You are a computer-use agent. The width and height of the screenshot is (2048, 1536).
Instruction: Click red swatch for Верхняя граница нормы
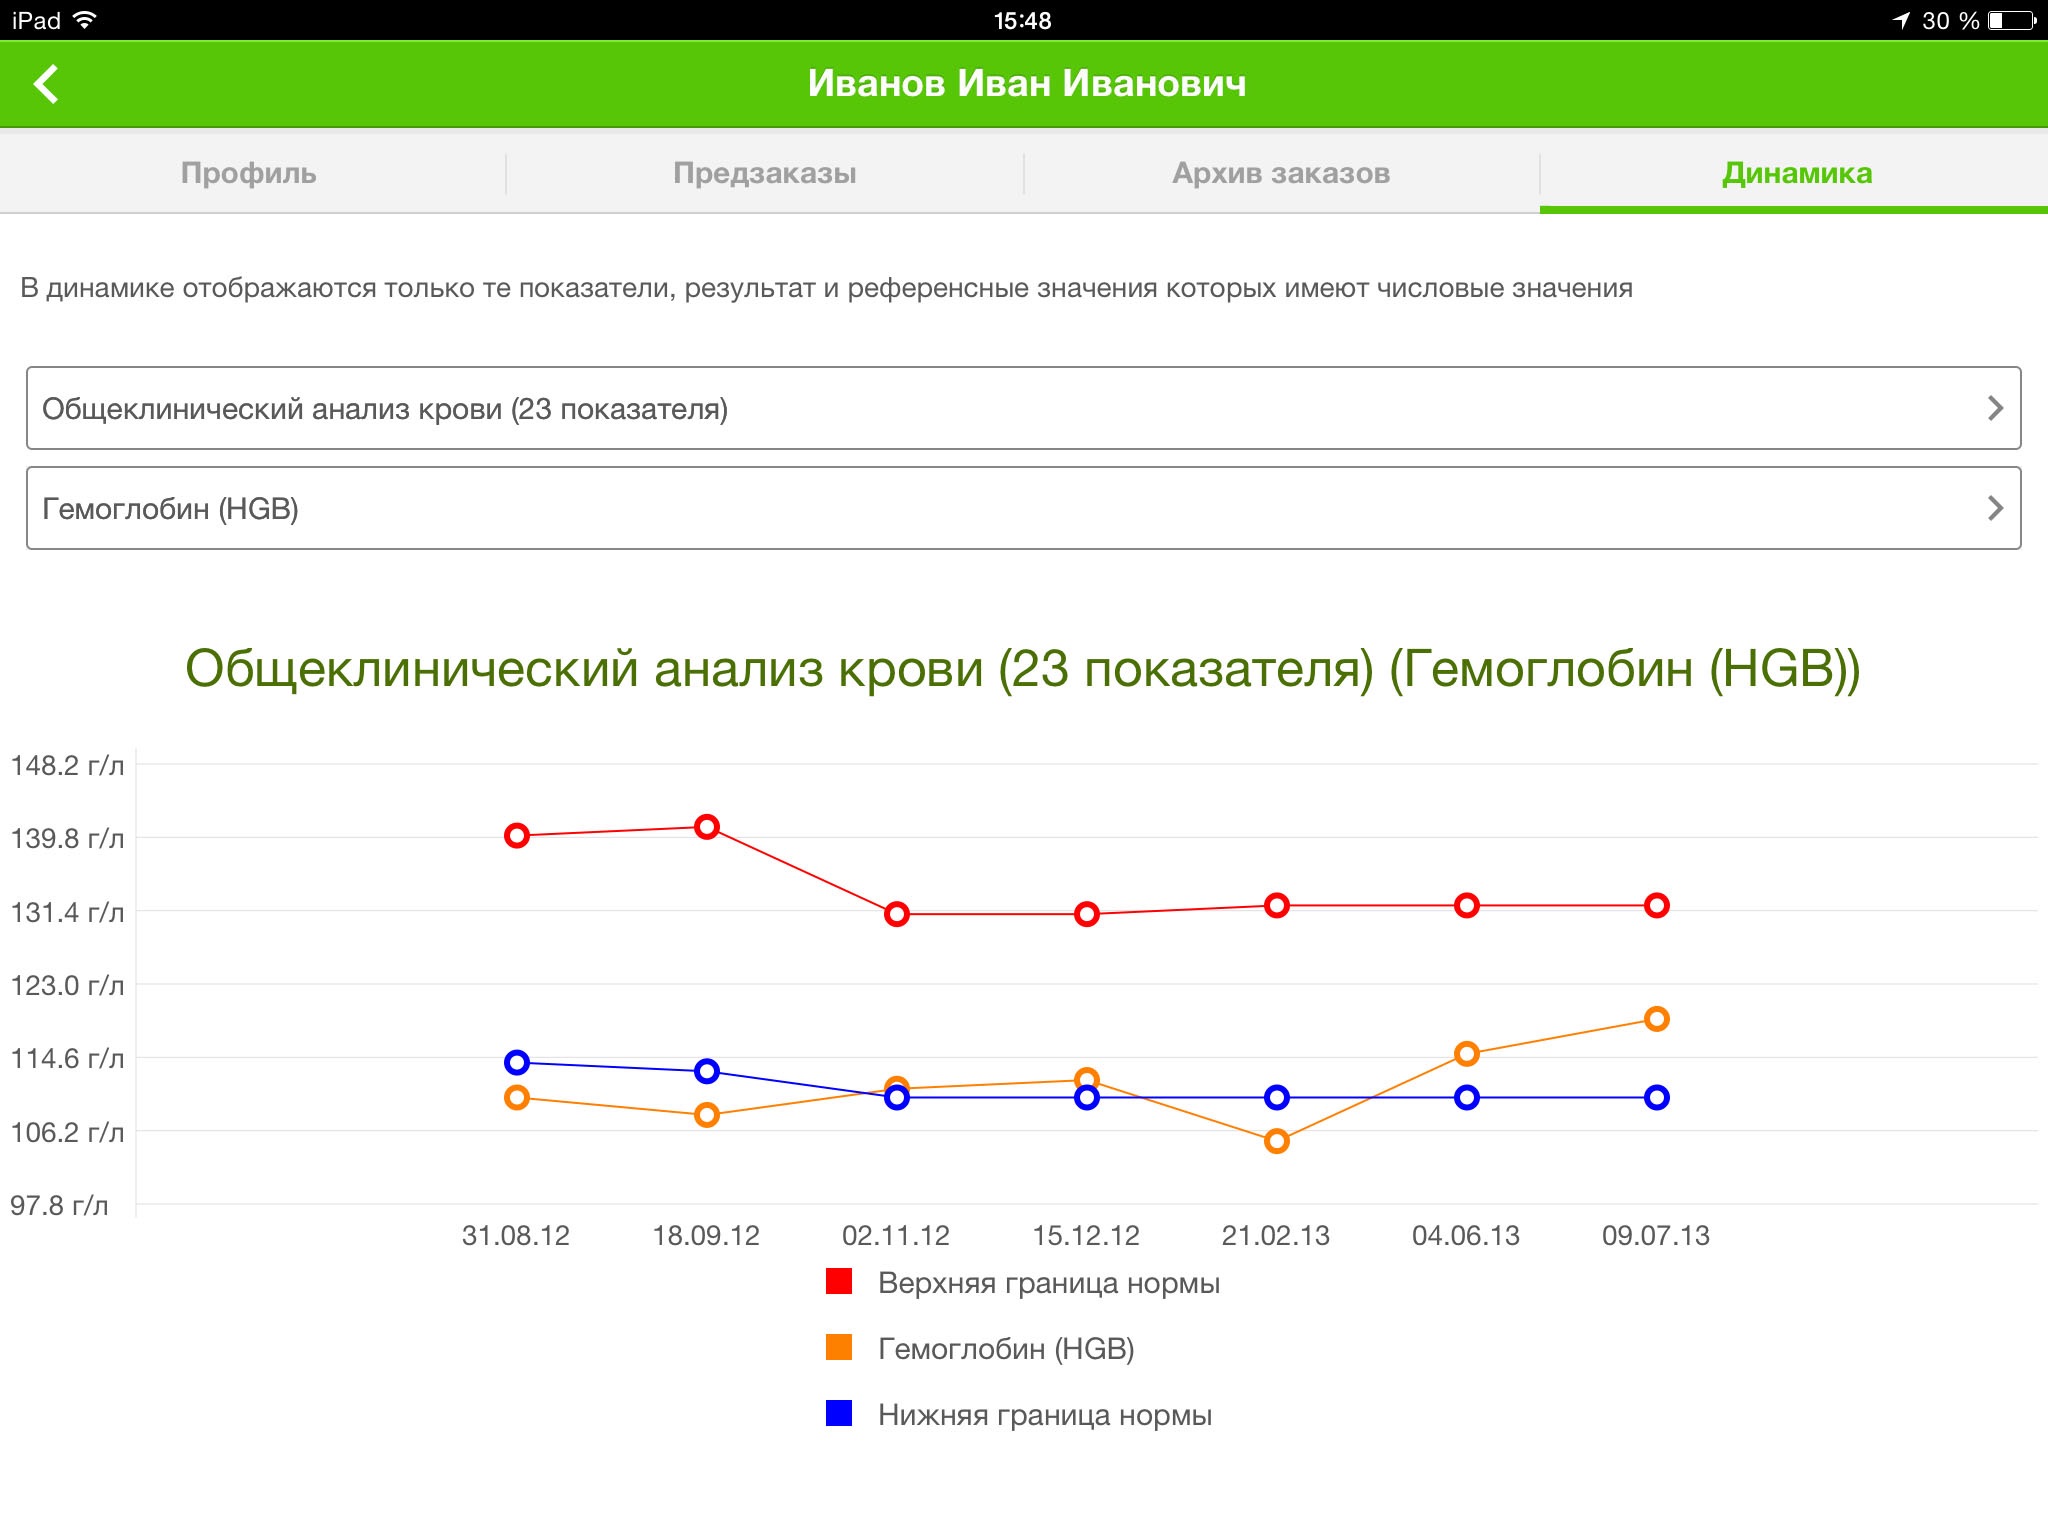coord(839,1281)
